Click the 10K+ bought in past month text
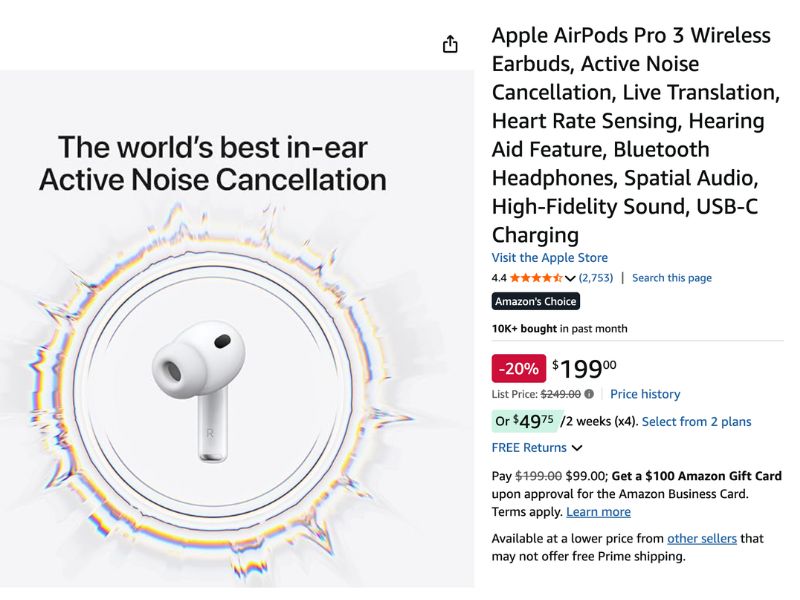This screenshot has width=800, height=600. tap(559, 329)
